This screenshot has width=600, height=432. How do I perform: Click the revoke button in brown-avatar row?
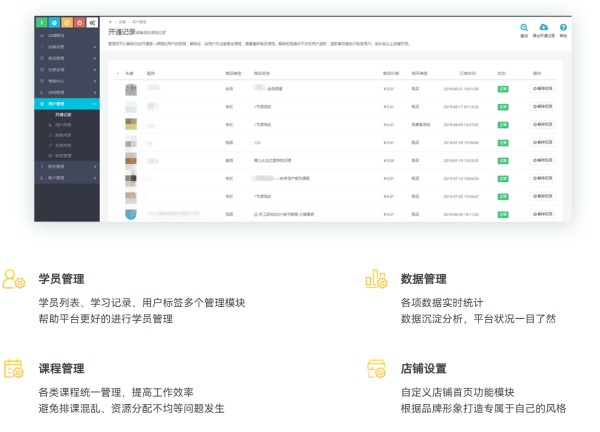(543, 160)
